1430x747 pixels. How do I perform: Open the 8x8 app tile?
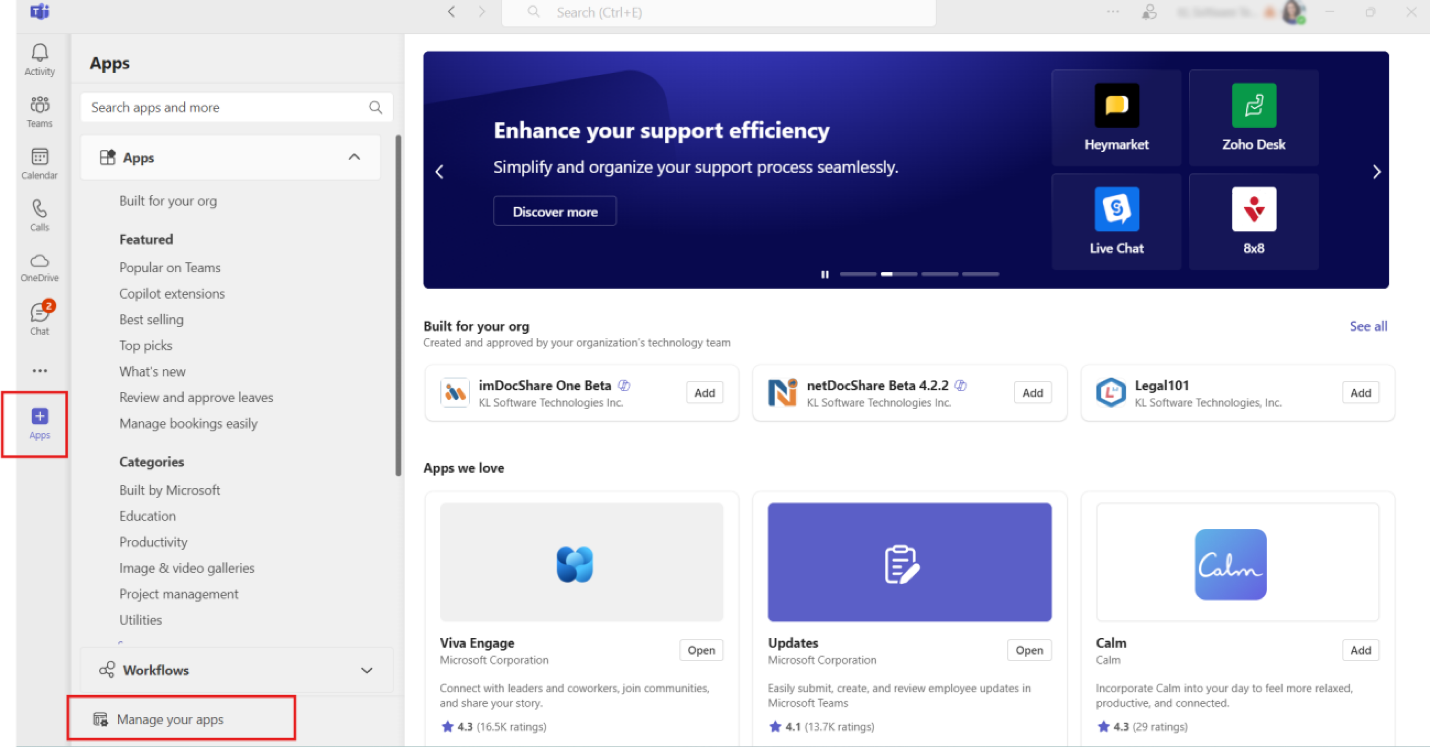[x=1254, y=221]
